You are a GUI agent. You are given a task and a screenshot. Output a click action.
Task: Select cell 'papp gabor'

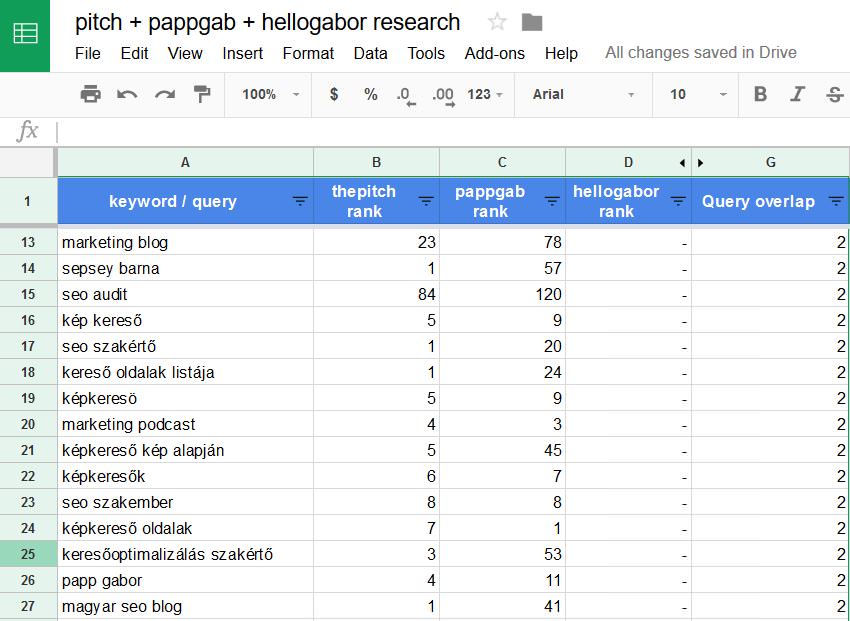(x=185, y=580)
